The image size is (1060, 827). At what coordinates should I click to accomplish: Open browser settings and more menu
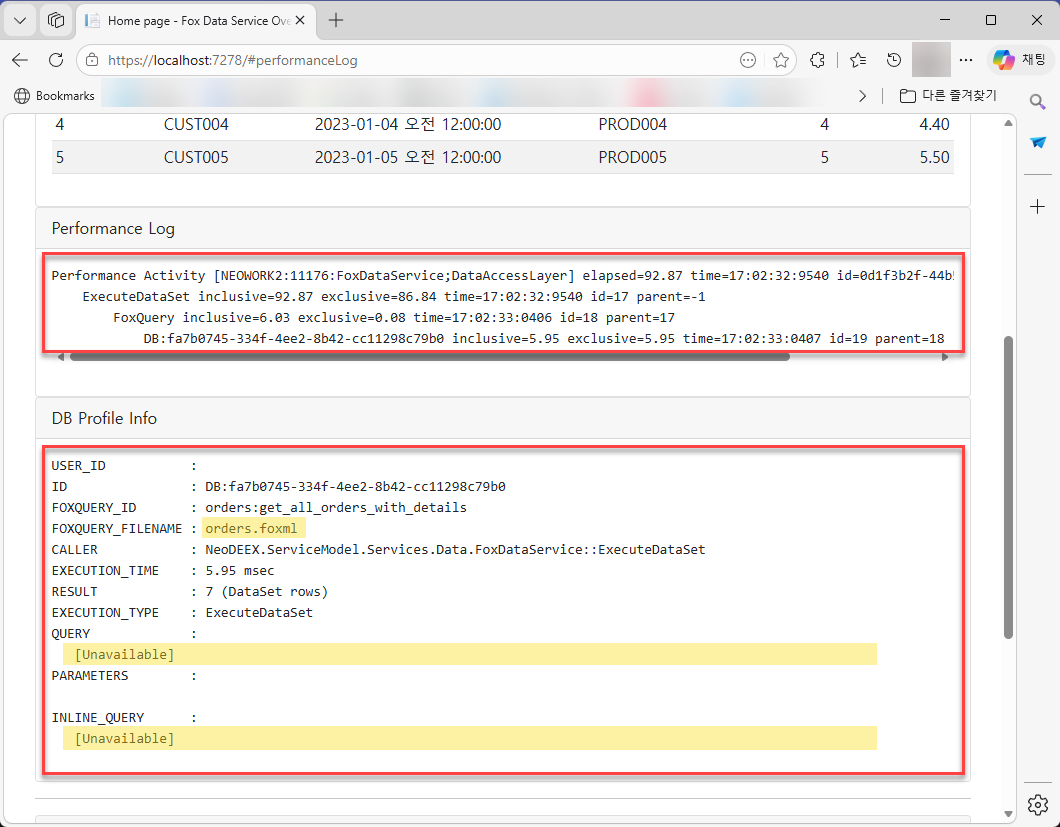tap(966, 60)
